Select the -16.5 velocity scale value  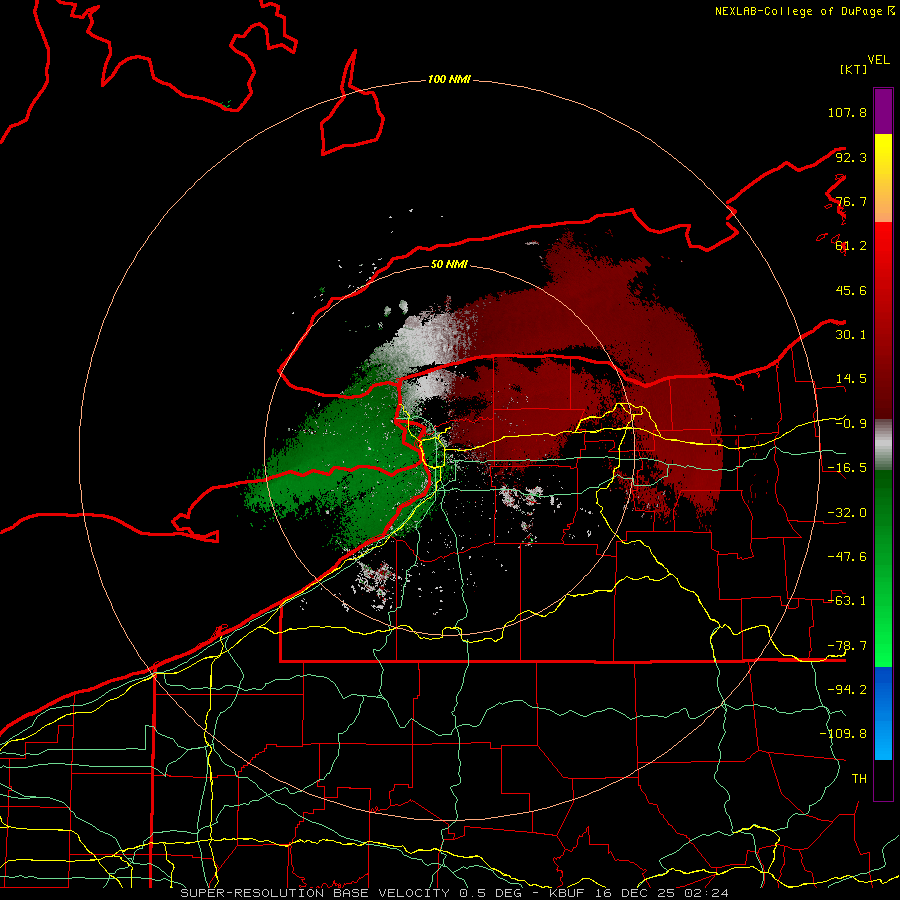pos(847,468)
